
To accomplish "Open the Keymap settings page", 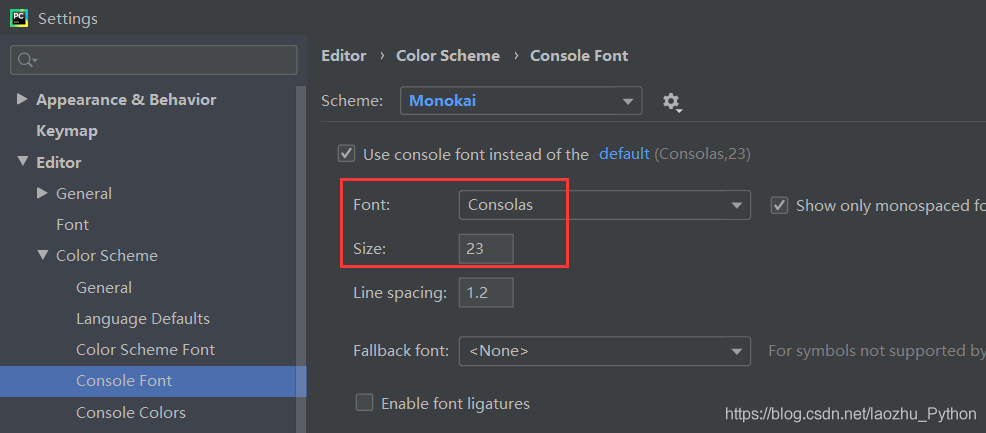I will [67, 131].
